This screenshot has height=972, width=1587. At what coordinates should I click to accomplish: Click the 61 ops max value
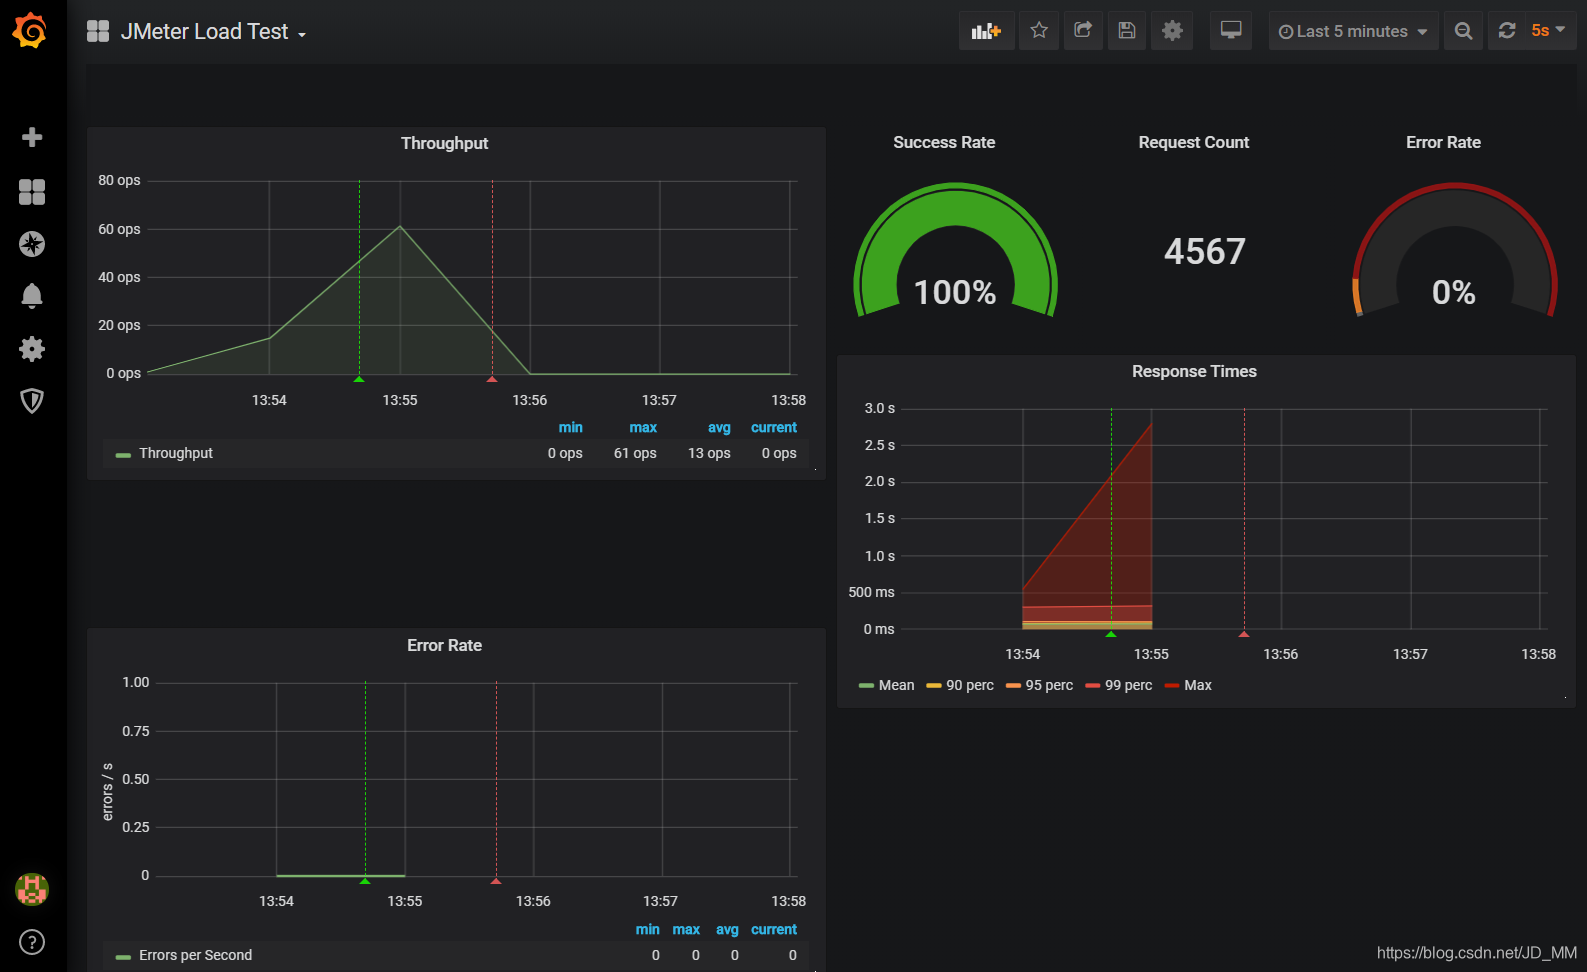pos(635,453)
